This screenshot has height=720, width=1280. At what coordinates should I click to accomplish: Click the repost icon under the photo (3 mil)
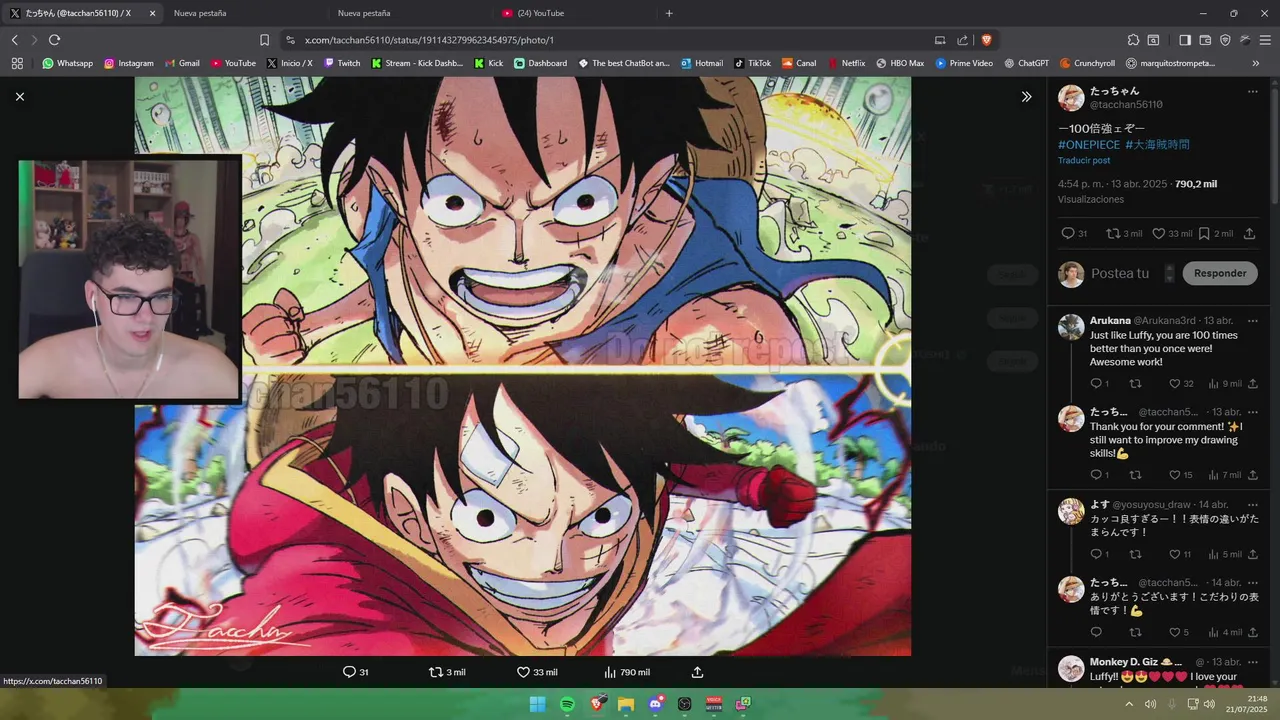[435, 672]
